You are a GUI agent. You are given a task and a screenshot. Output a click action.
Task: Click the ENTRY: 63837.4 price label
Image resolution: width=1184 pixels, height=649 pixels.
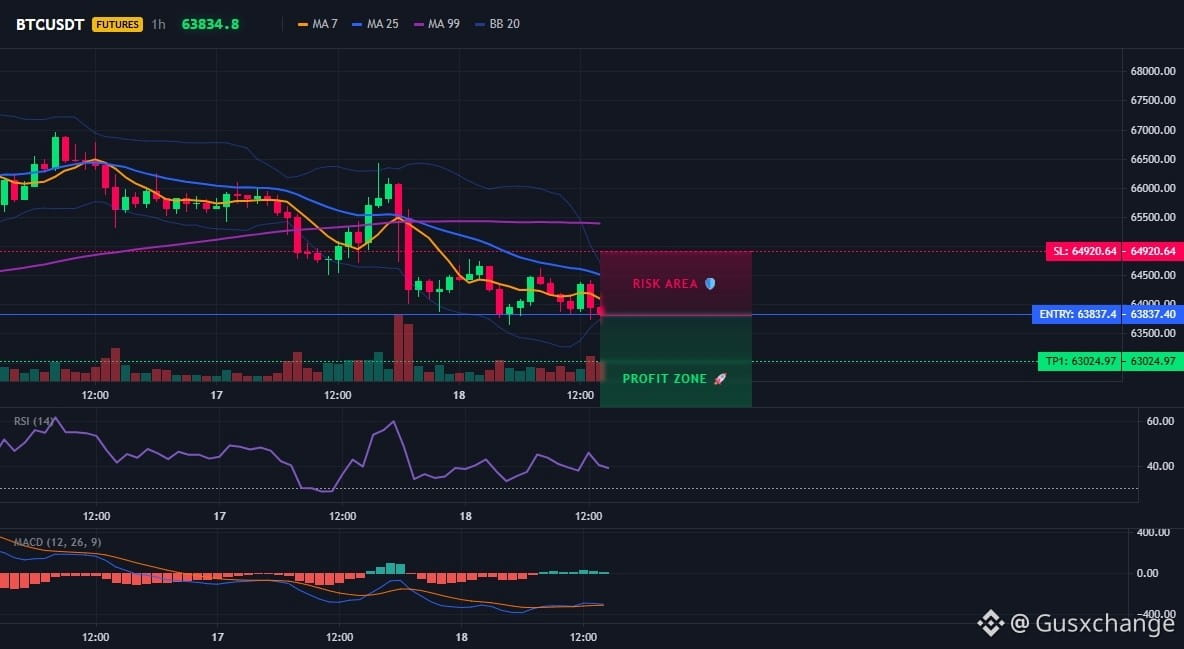pos(1077,314)
